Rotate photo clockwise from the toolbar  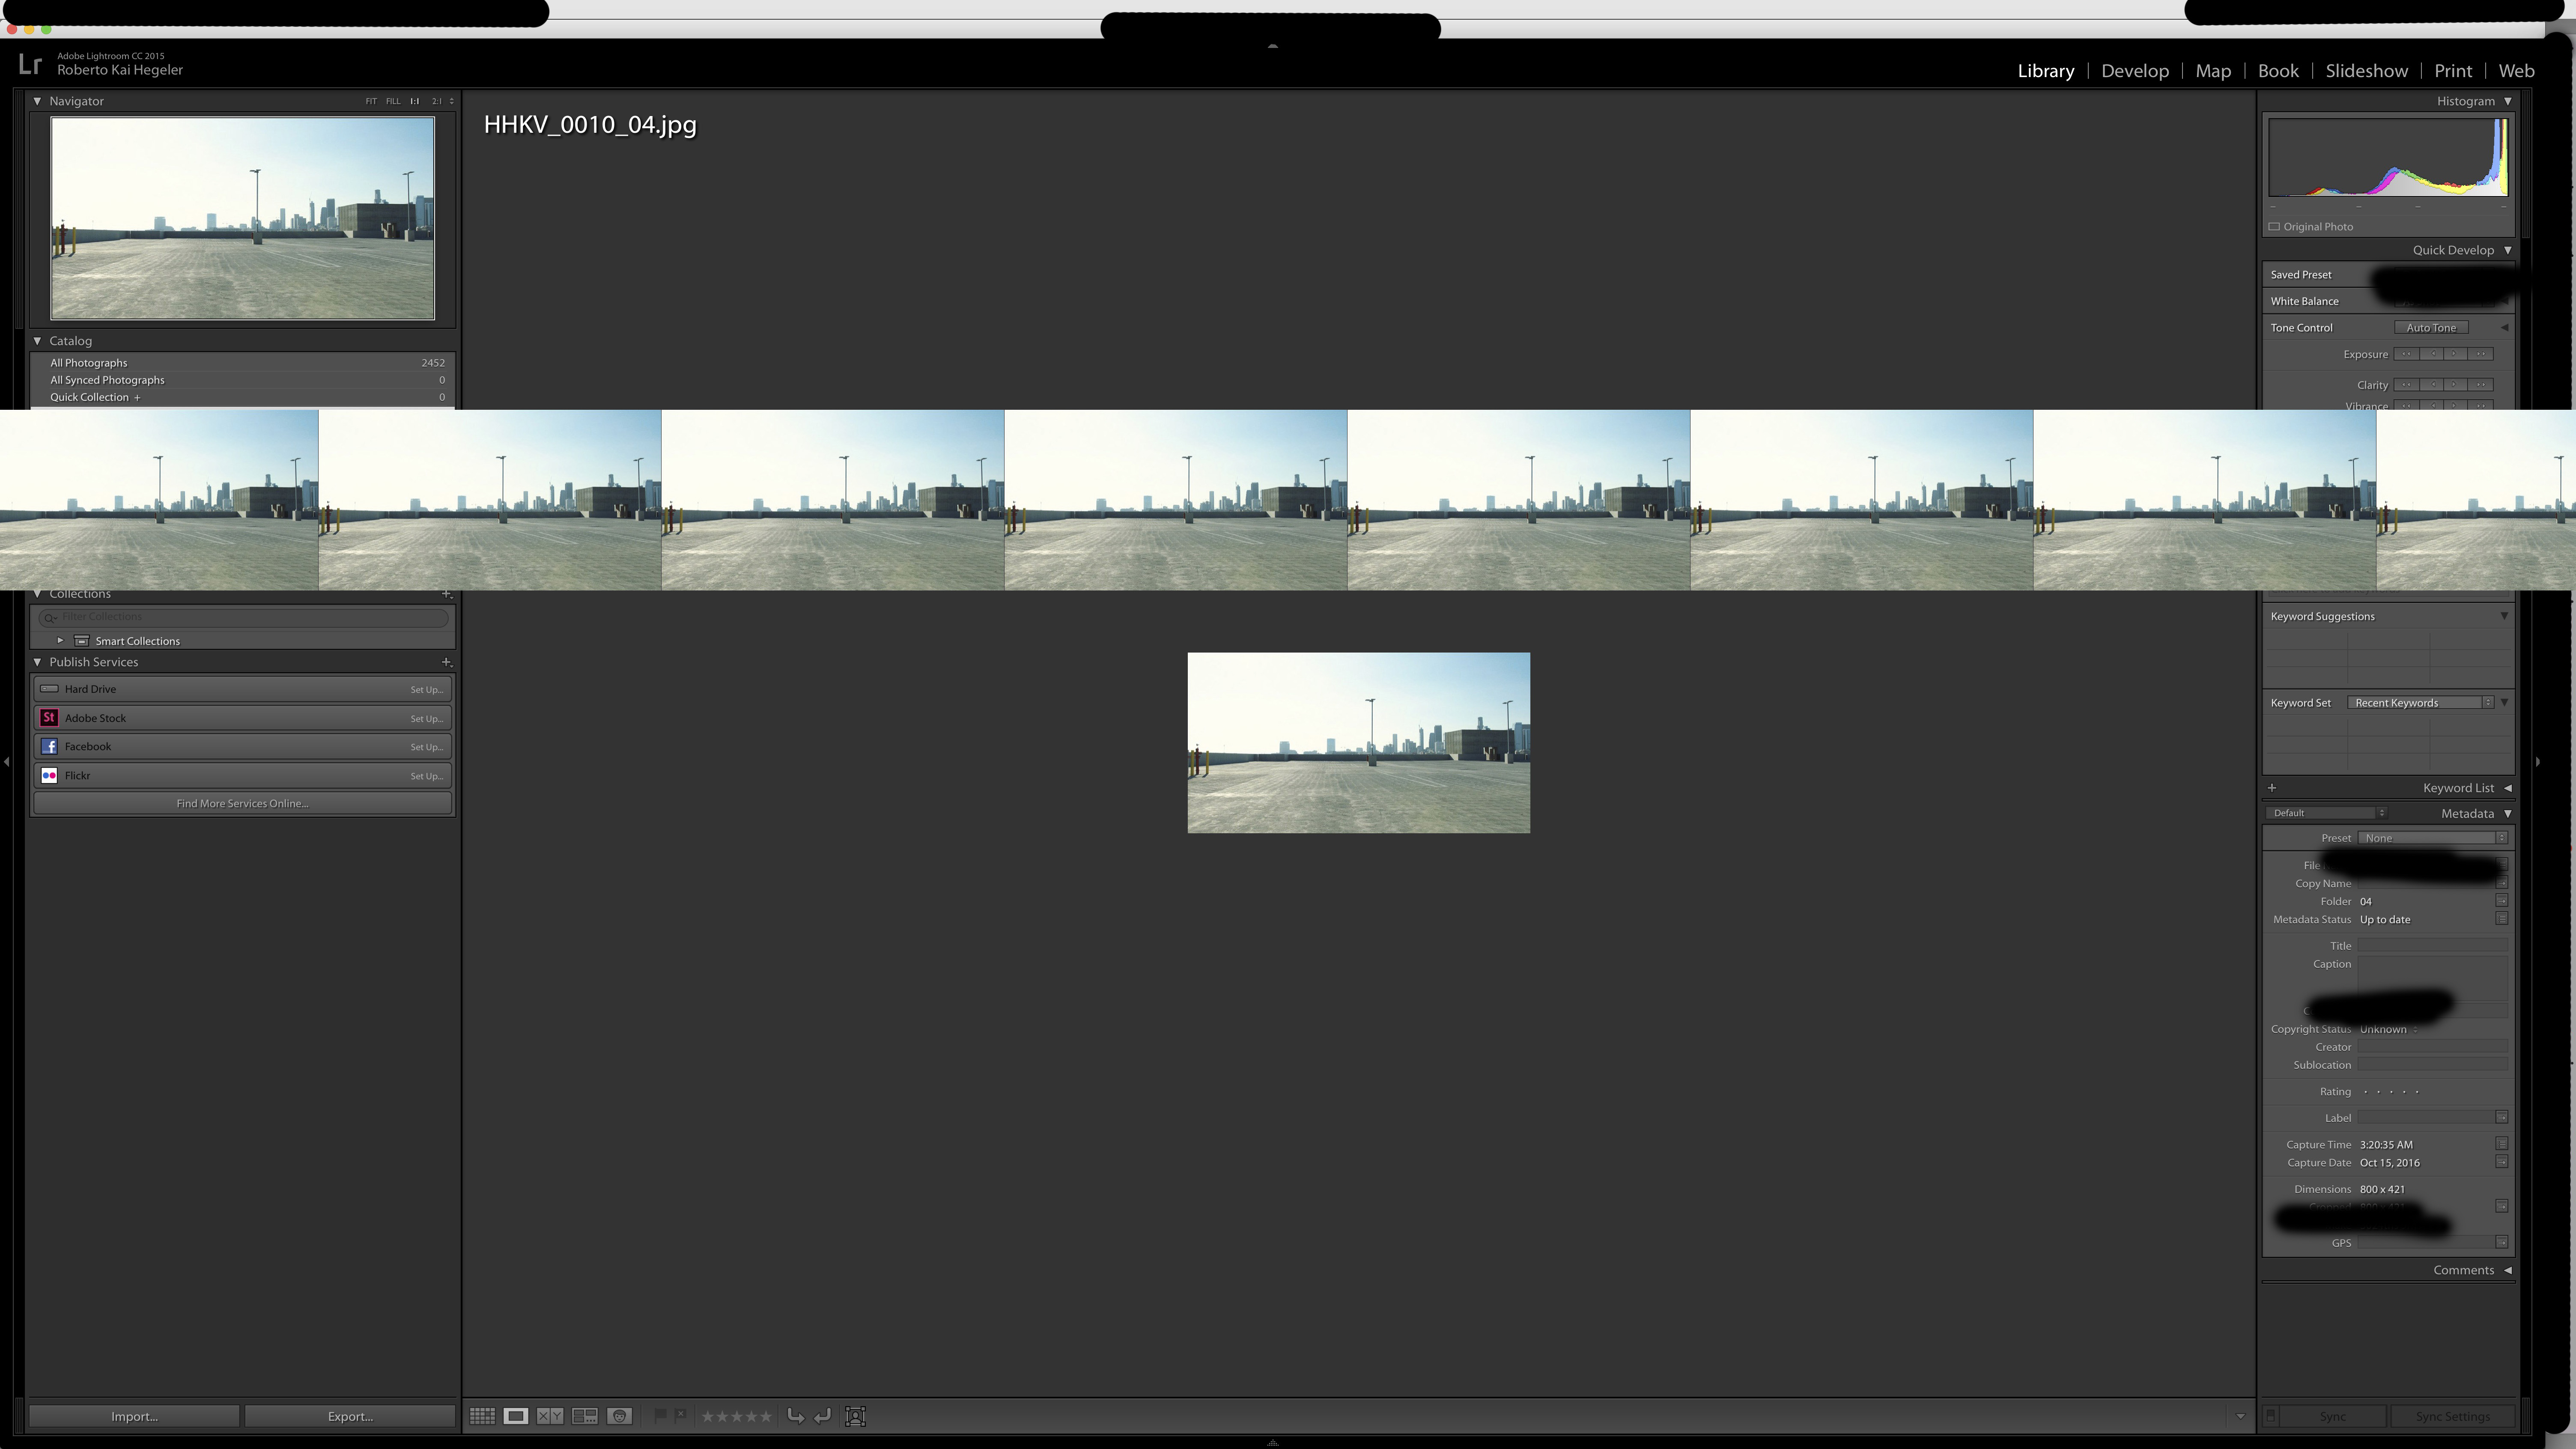tap(823, 1416)
